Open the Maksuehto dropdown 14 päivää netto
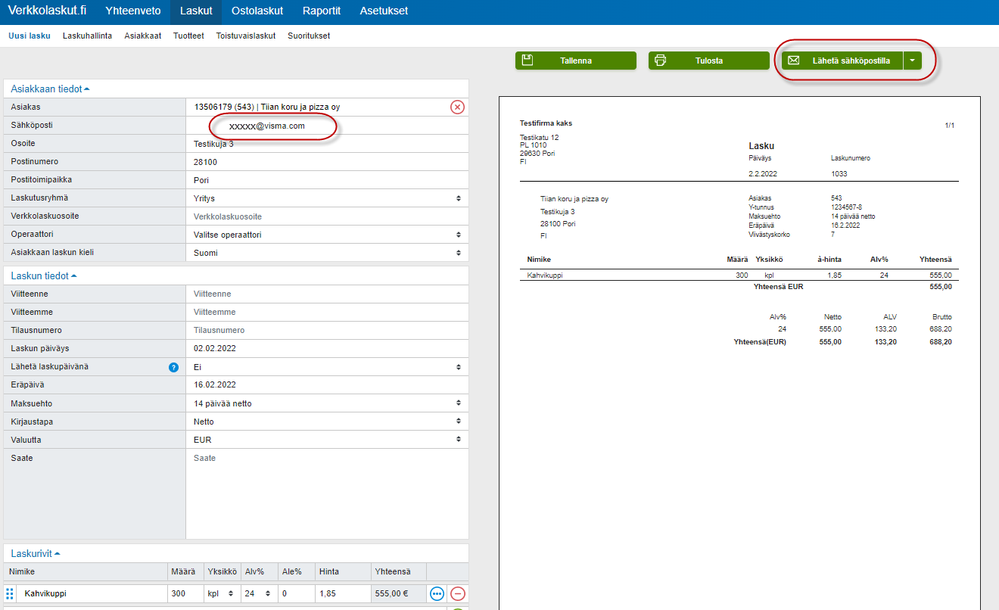This screenshot has width=999, height=610. pos(327,403)
